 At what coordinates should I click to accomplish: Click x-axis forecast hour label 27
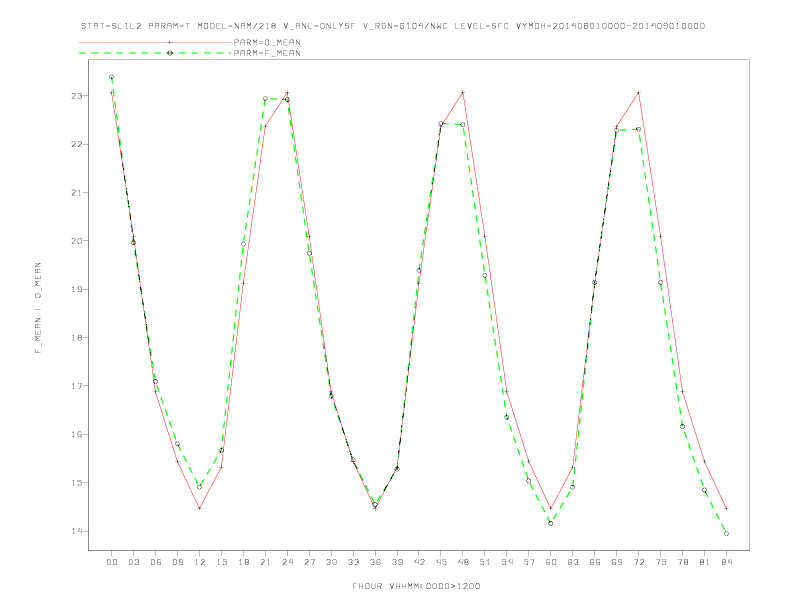309,562
